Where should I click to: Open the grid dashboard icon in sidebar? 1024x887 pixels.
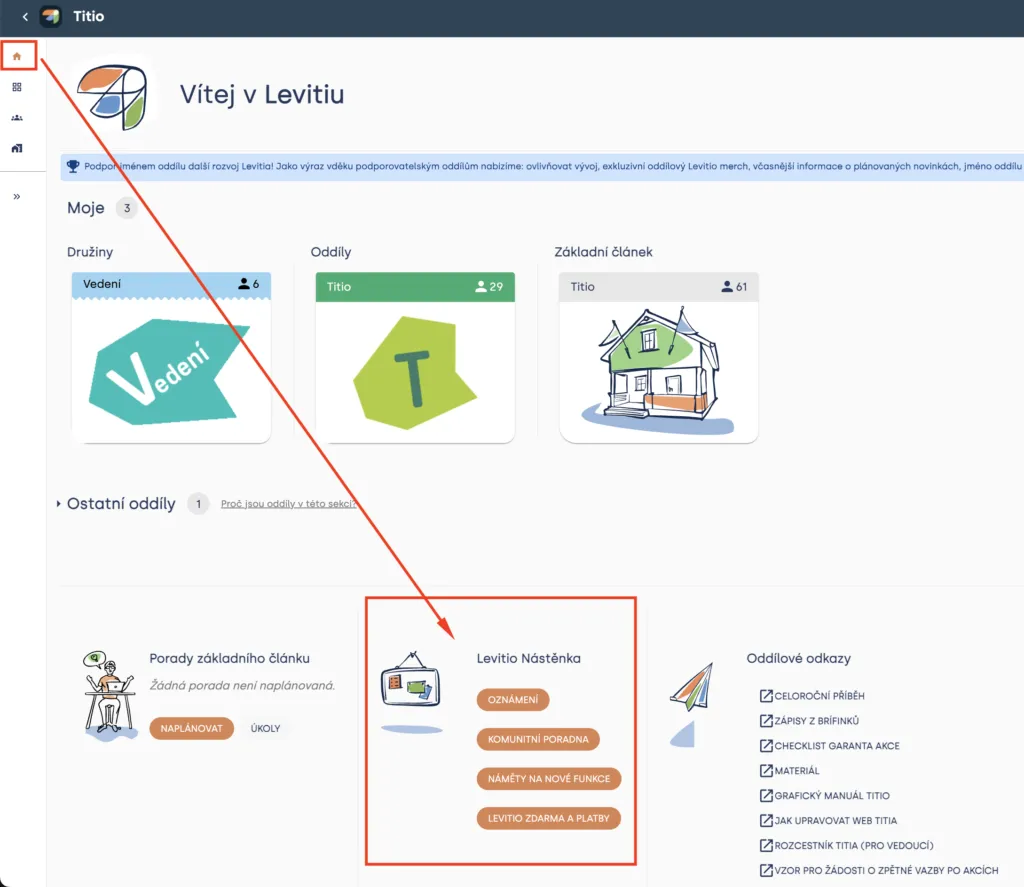click(x=17, y=87)
